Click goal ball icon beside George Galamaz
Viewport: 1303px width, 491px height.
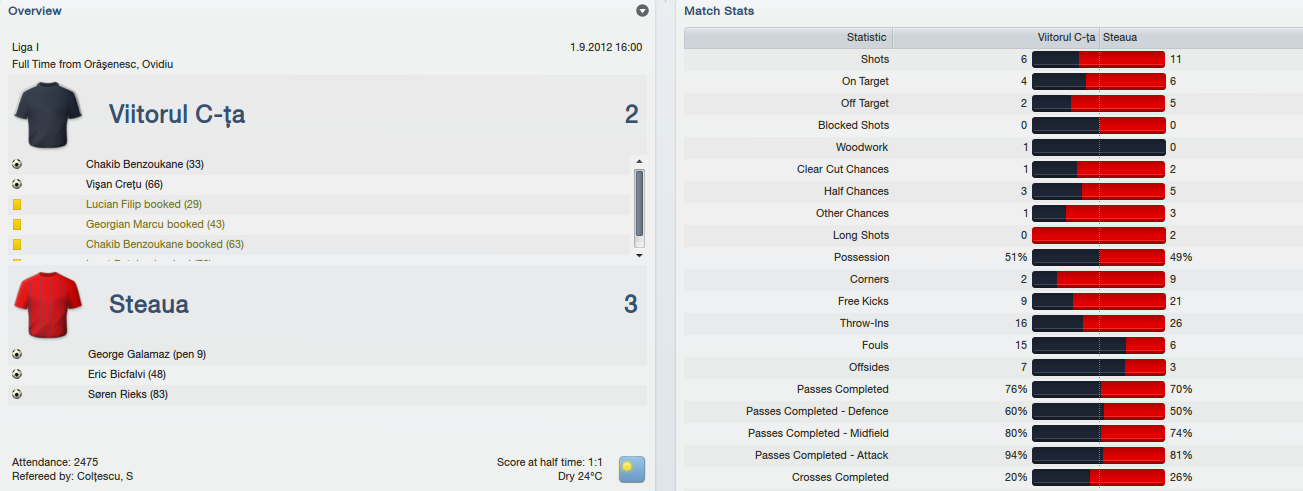pos(17,354)
